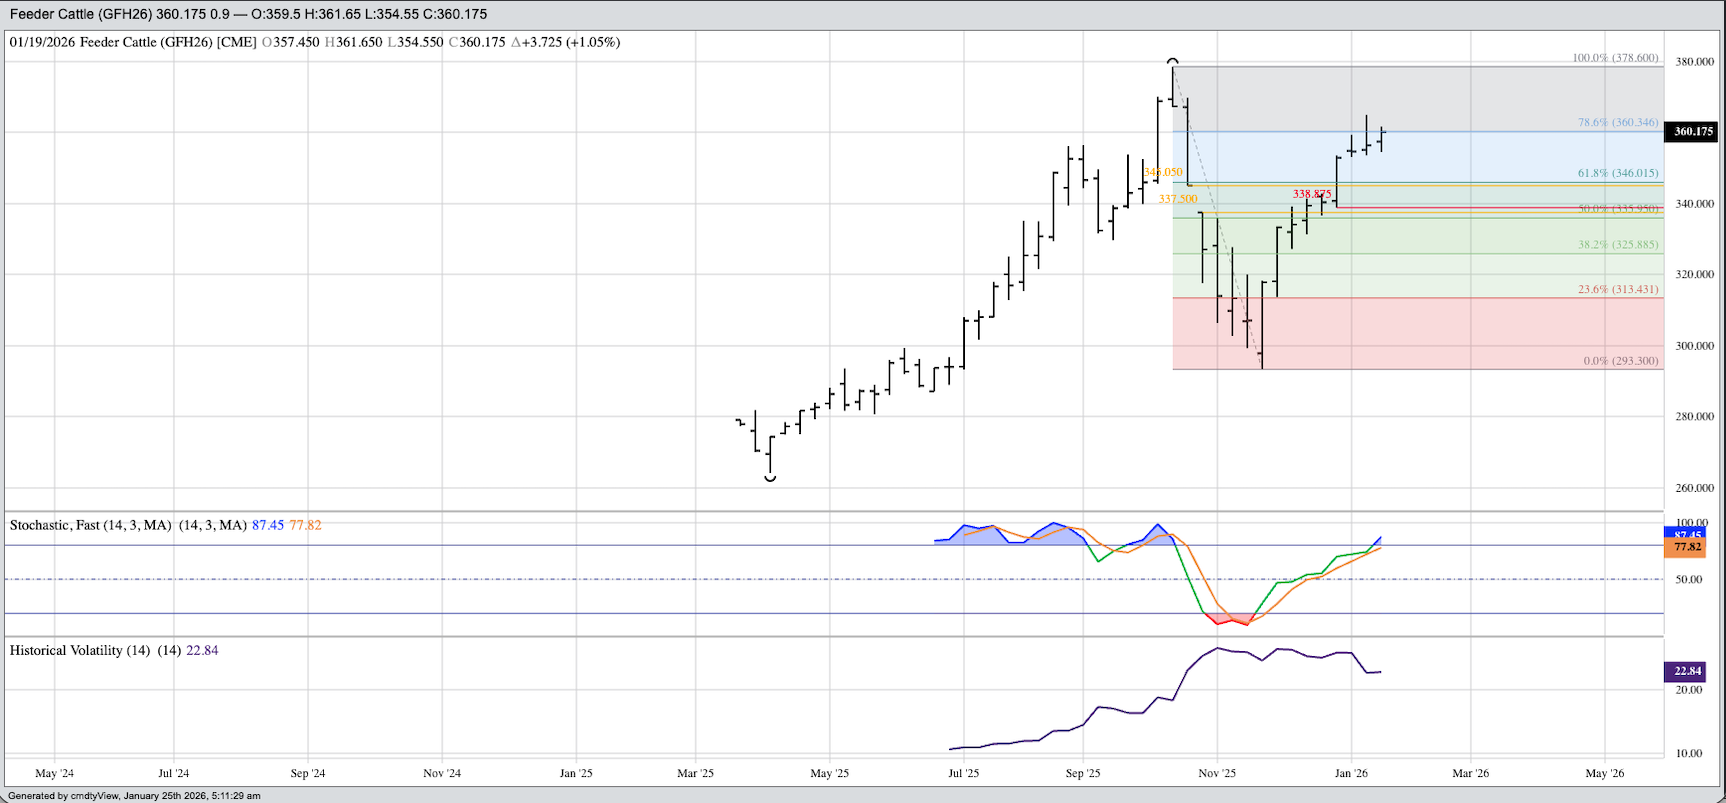Click the Nov '25 date on time axis

click(1217, 773)
